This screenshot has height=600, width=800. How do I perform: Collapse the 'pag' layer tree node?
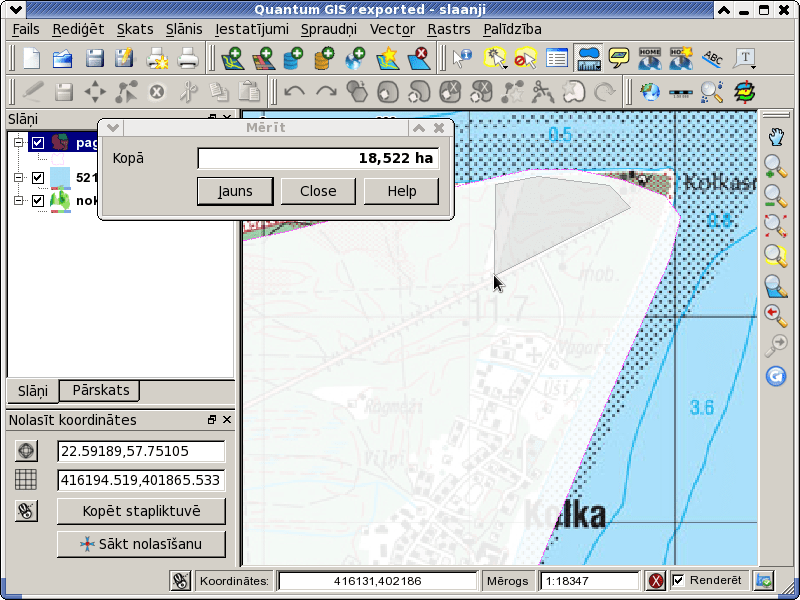pyautogui.click(x=19, y=142)
